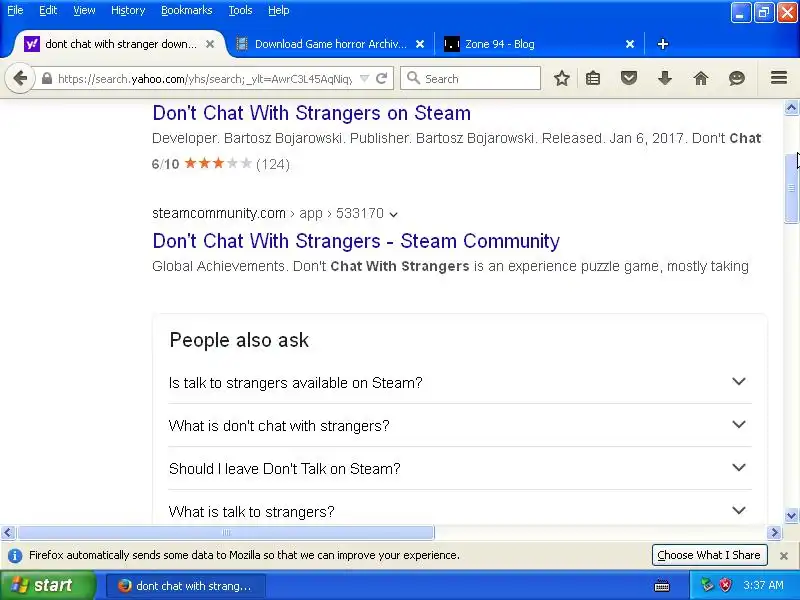Image resolution: width=800 pixels, height=600 pixels.
Task: Click the 3:37 AM system clock
Action: point(763,586)
